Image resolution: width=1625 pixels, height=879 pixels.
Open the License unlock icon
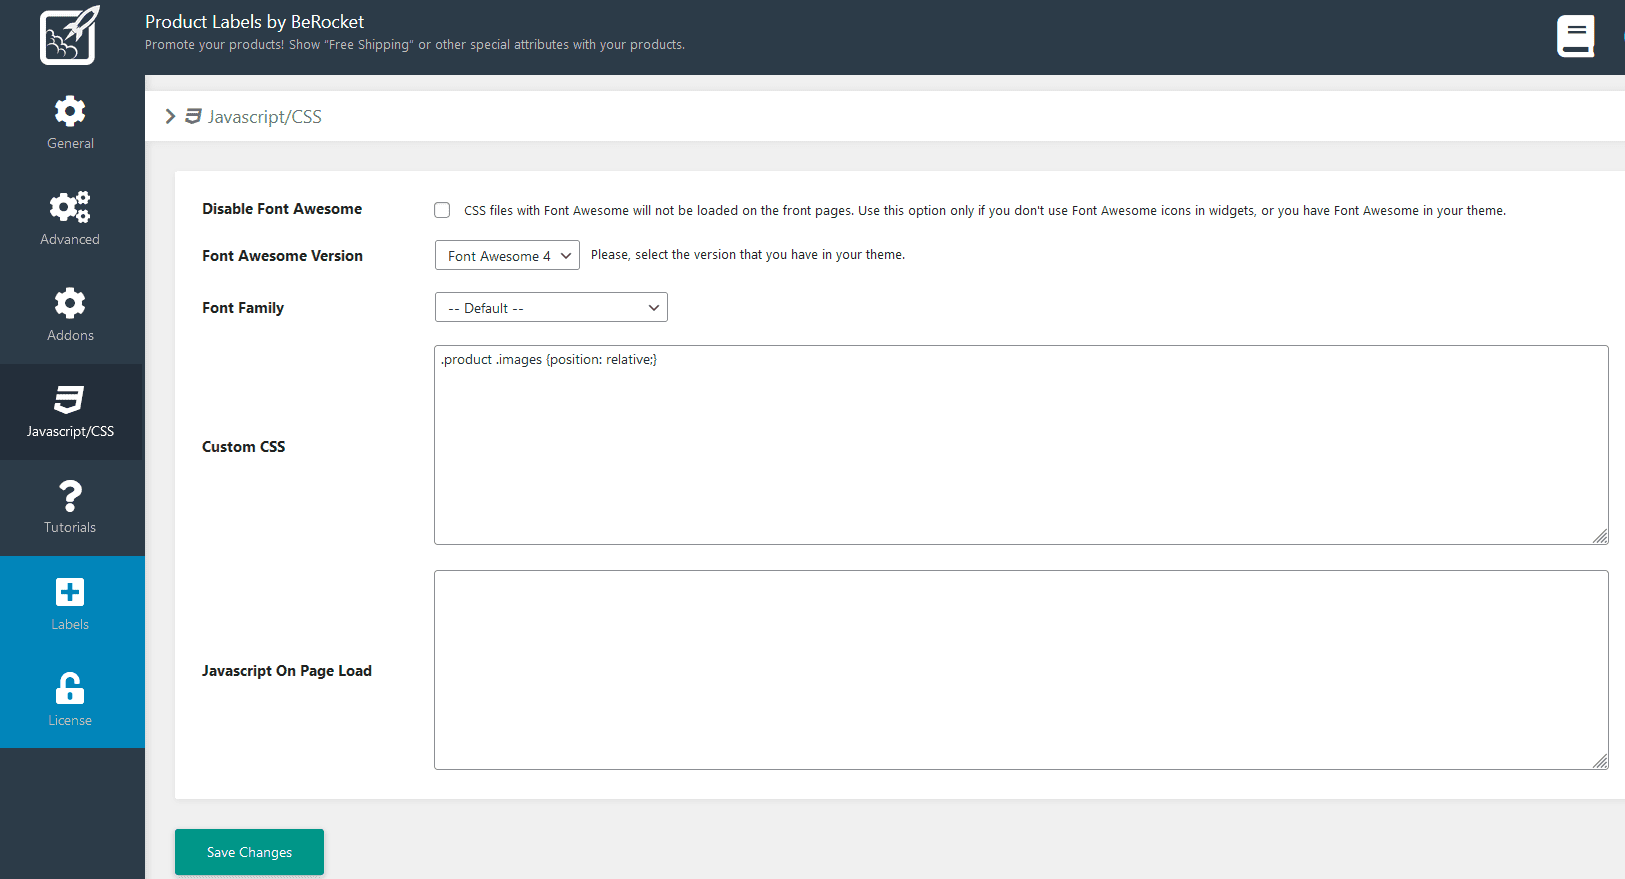point(70,688)
